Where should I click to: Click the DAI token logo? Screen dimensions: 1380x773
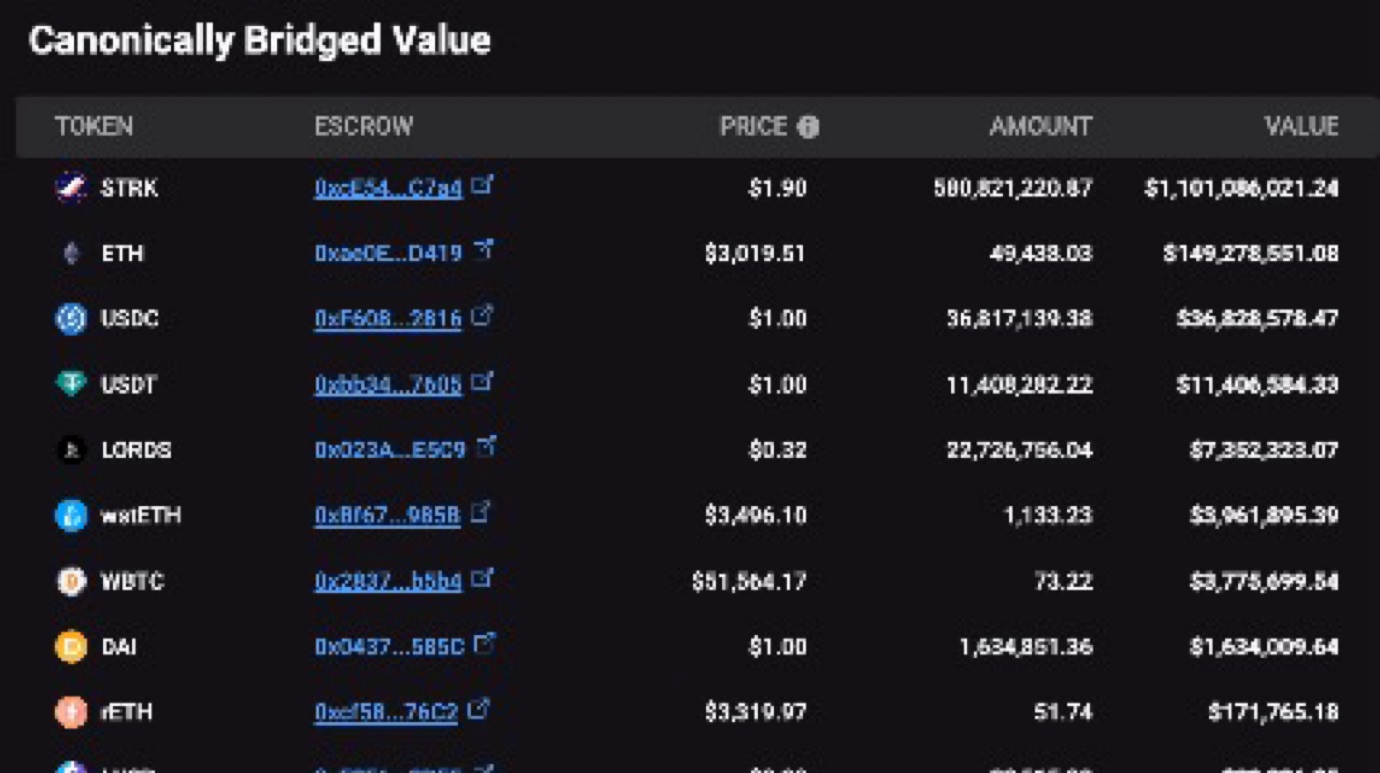point(71,647)
